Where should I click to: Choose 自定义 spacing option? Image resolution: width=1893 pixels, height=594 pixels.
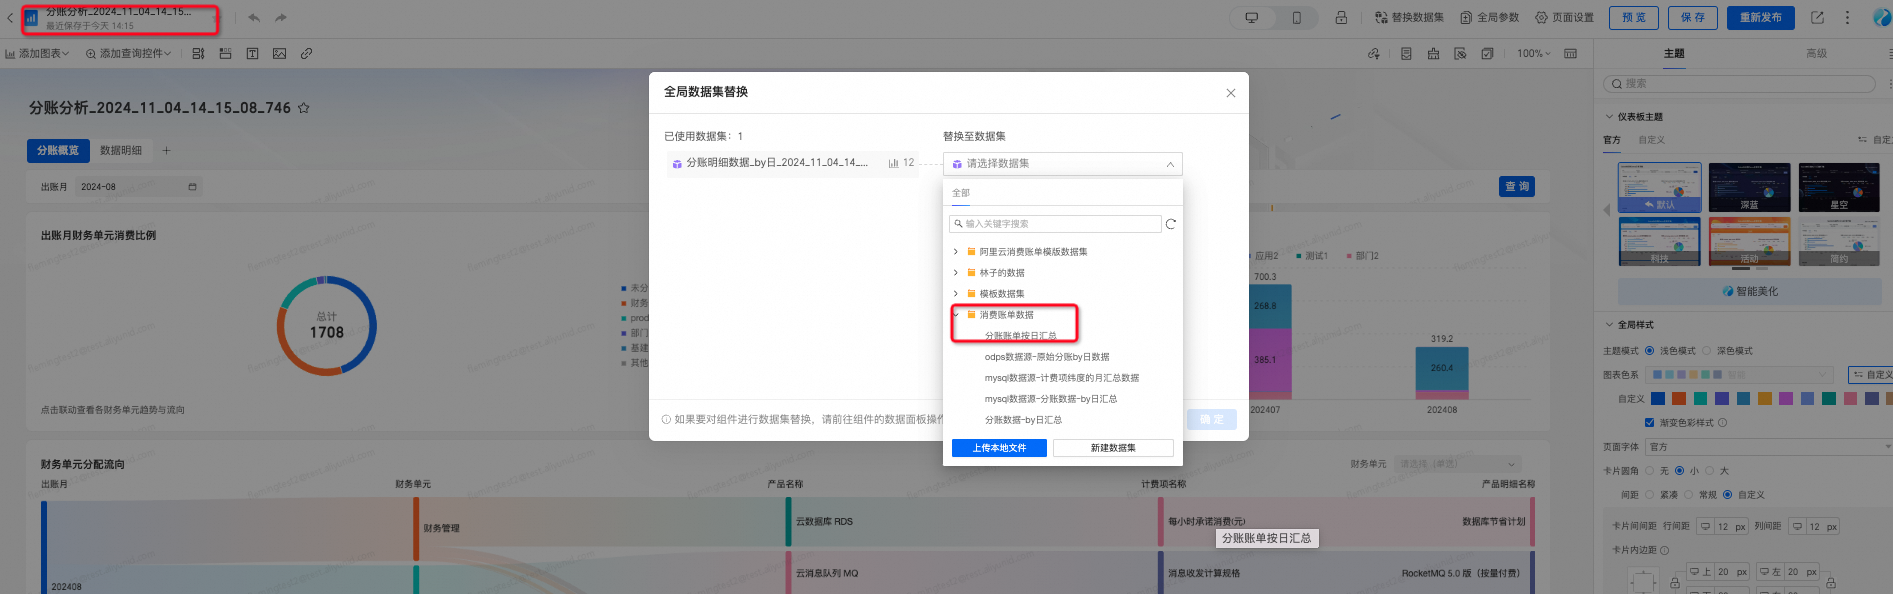coord(1727,495)
